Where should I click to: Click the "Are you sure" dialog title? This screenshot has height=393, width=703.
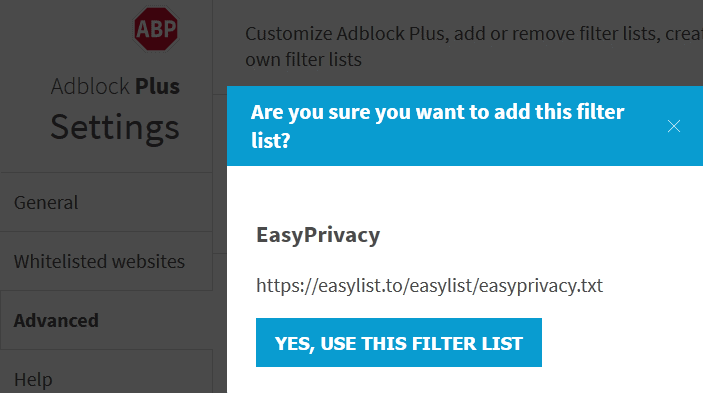[x=437, y=126]
